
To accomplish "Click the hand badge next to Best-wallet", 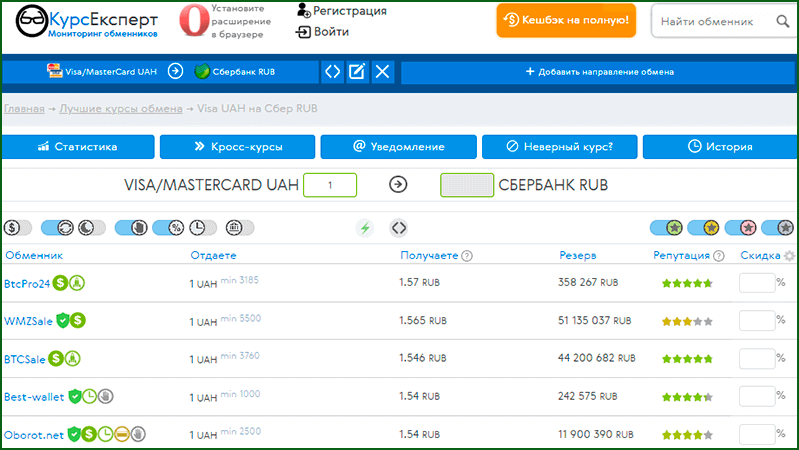I will (x=105, y=396).
